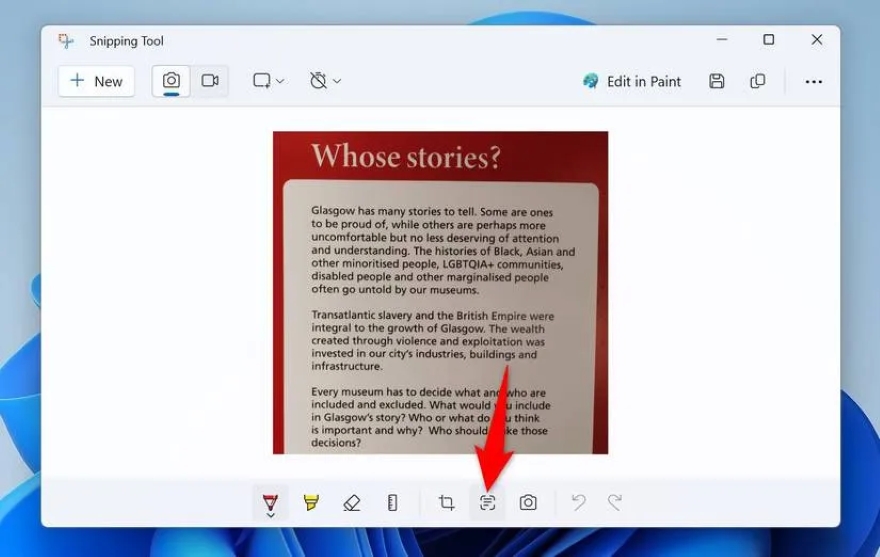880x557 pixels.
Task: Choose the Eraser tool
Action: coord(351,503)
